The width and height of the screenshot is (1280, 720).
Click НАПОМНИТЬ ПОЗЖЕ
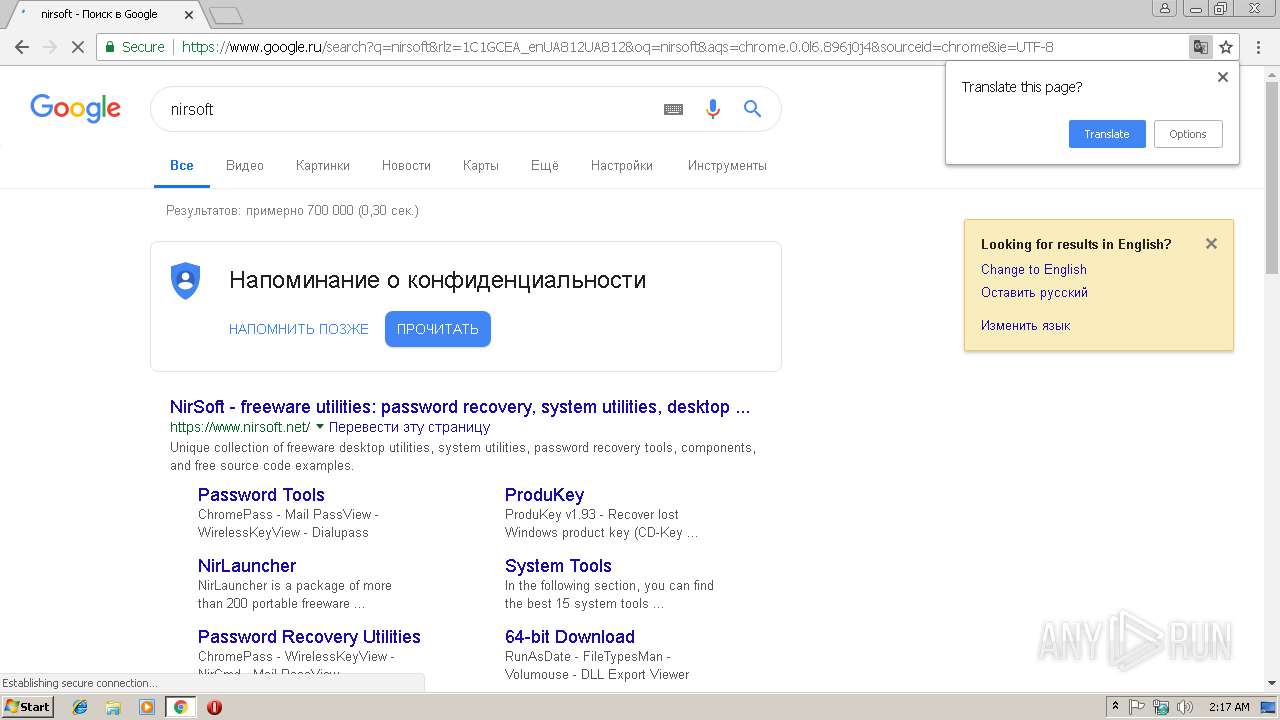coord(299,329)
